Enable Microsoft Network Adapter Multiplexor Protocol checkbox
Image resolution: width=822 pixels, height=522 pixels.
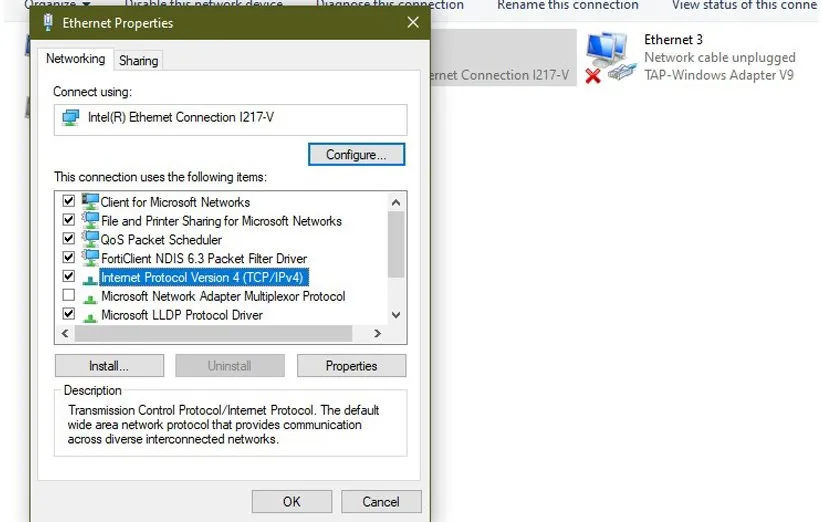[x=69, y=295]
